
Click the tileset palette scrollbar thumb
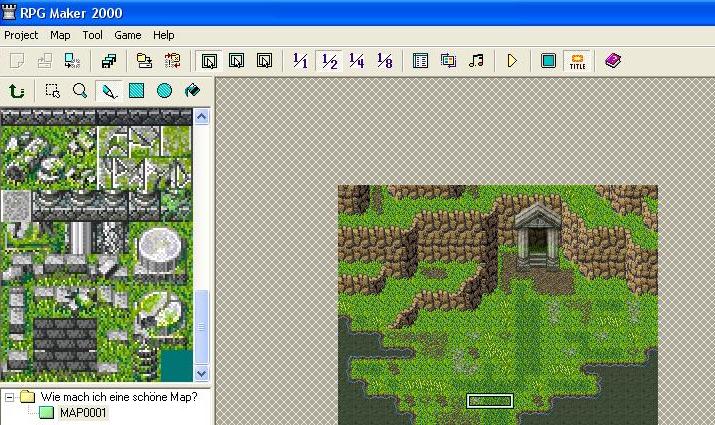(x=202, y=327)
